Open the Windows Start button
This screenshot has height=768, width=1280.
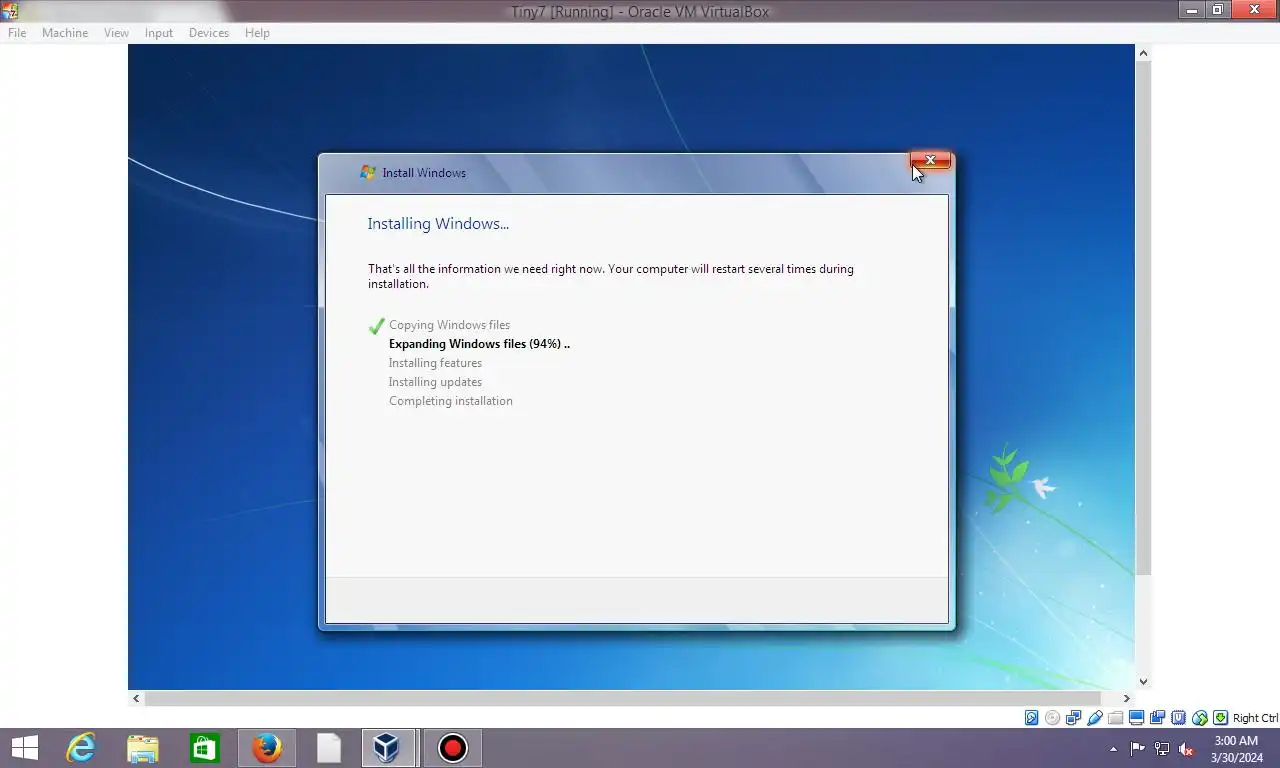pyautogui.click(x=24, y=748)
